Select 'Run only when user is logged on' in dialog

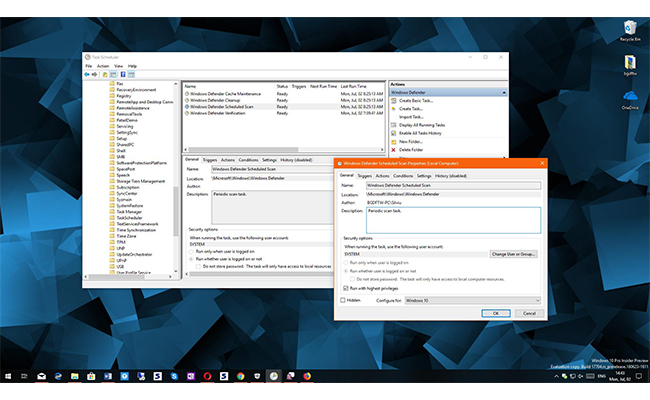tap(346, 263)
